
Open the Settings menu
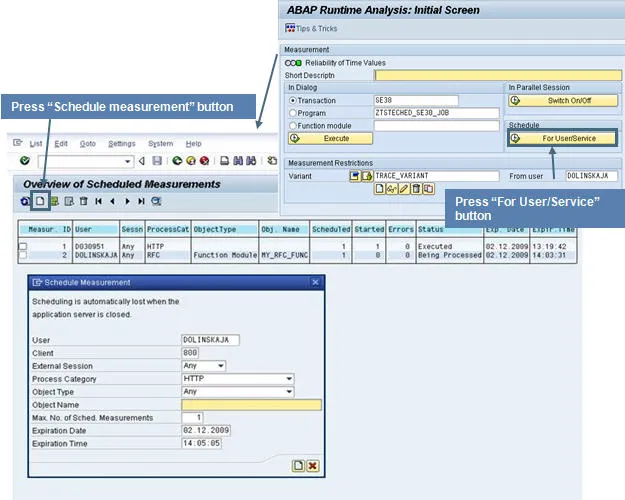tap(121, 144)
